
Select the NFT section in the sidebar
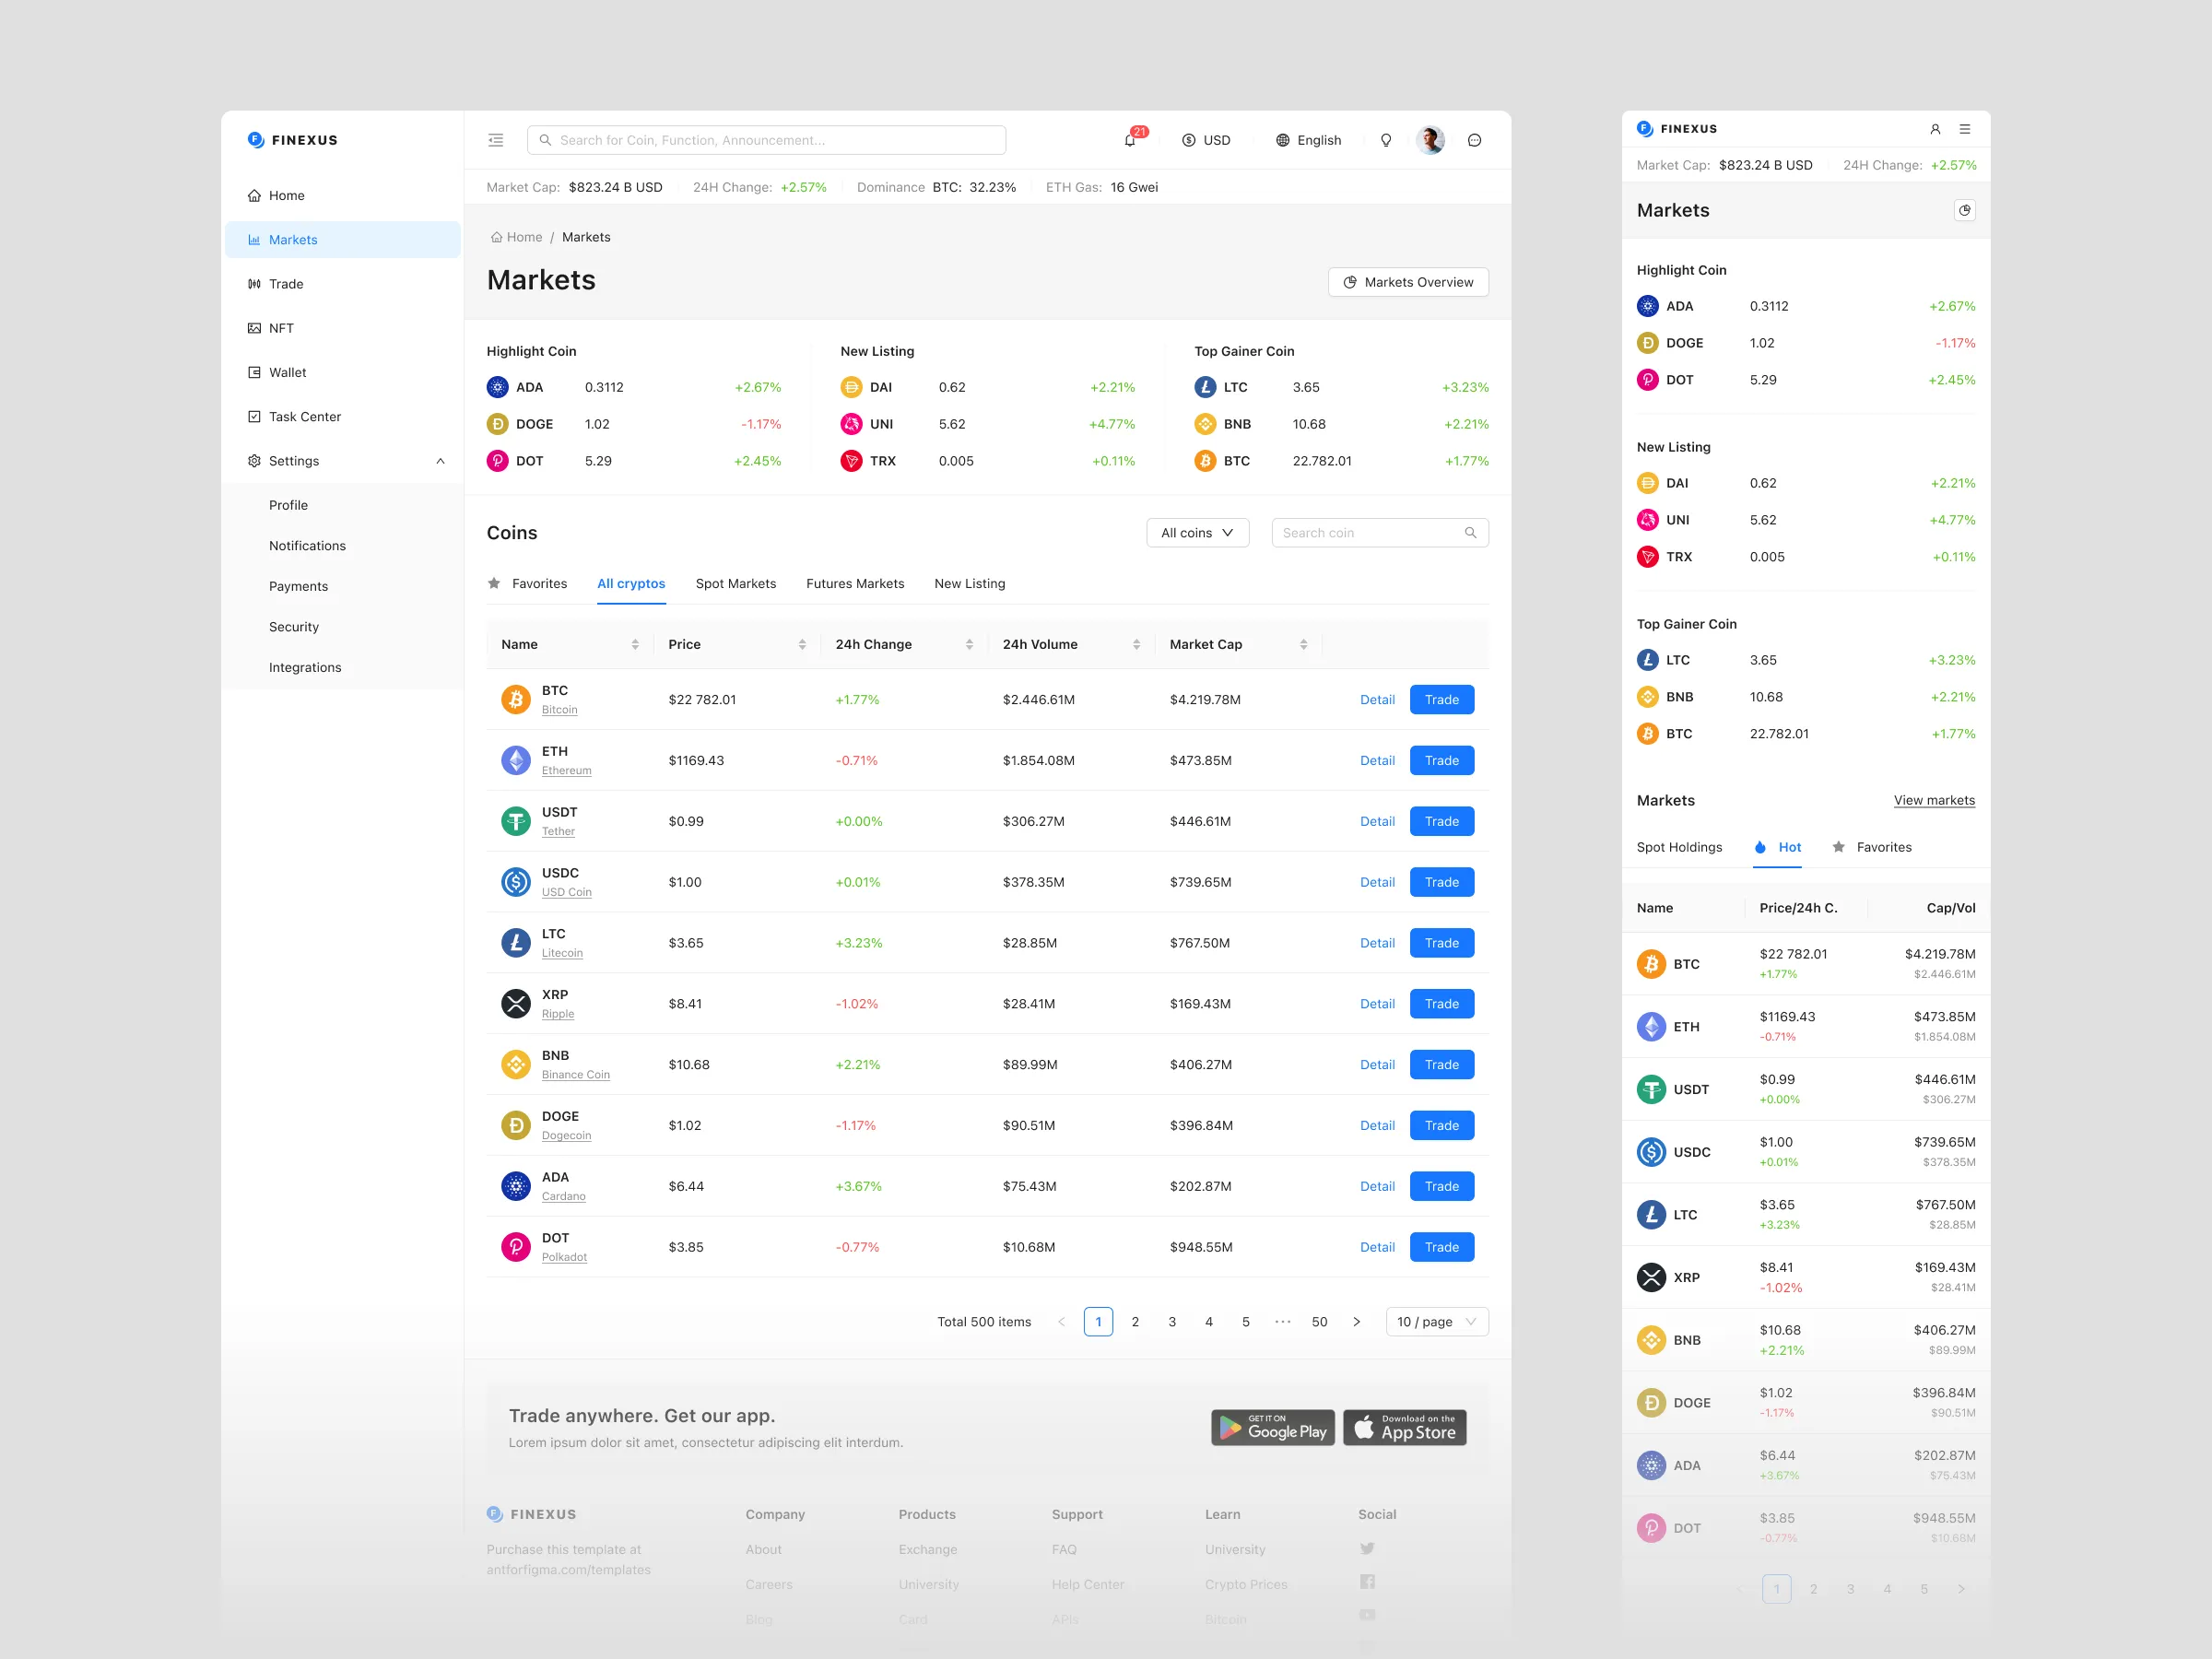[282, 327]
